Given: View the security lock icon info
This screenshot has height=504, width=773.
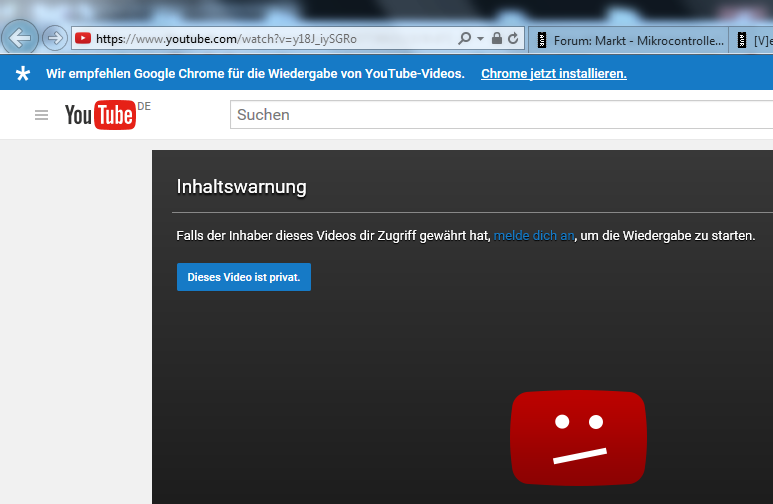Looking at the screenshot, I should pos(497,38).
